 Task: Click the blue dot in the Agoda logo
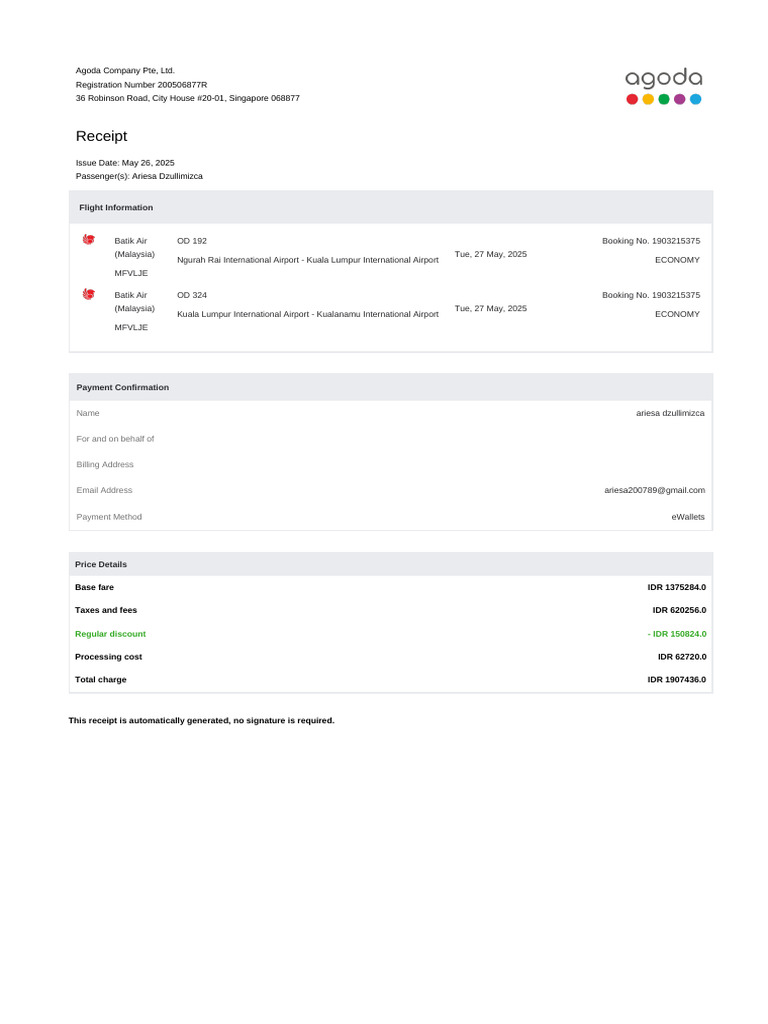click(x=696, y=99)
